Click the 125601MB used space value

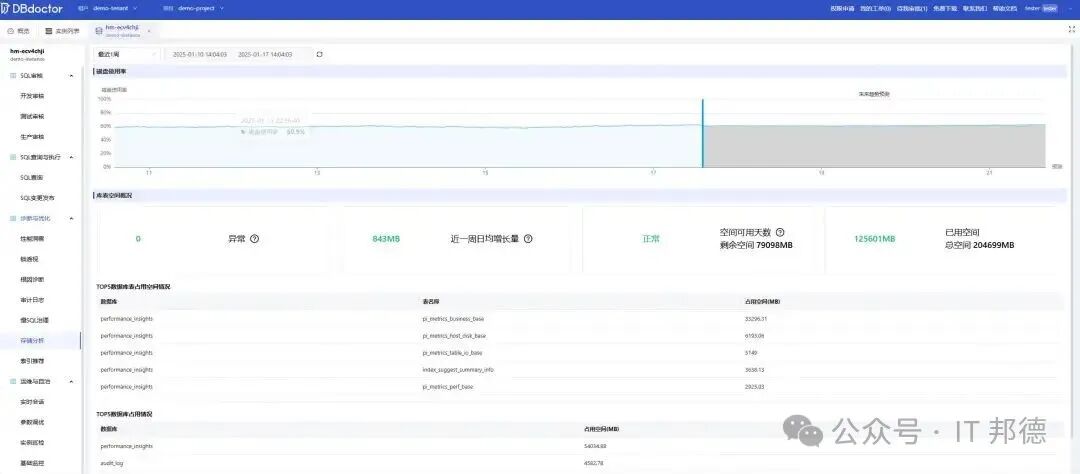point(874,239)
